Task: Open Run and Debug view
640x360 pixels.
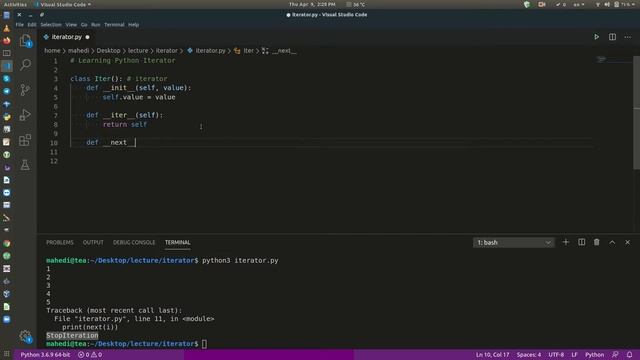Action: 25,115
